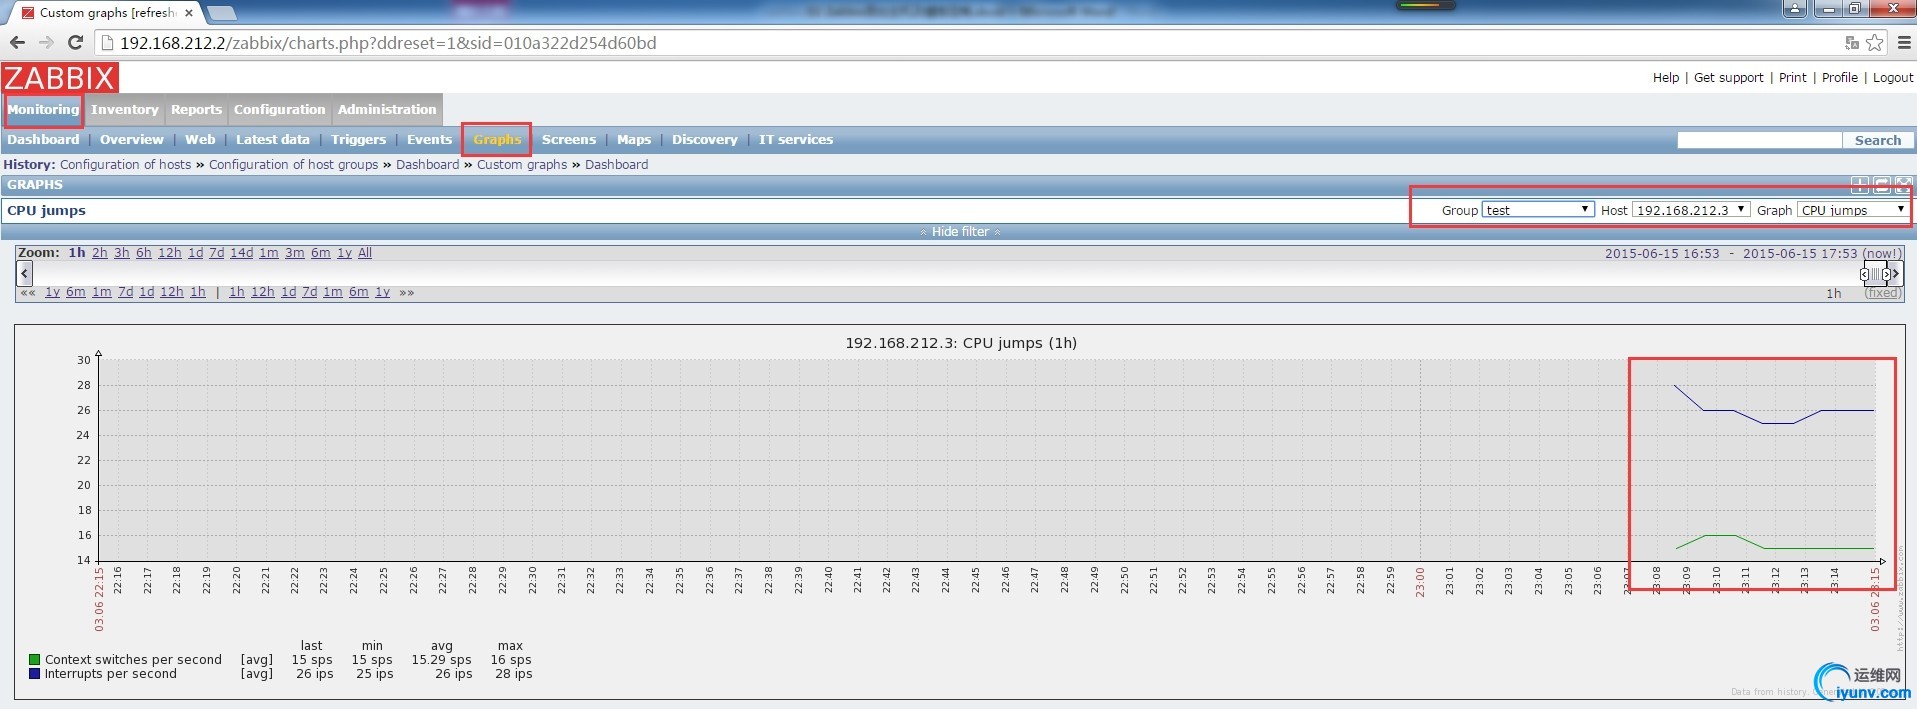The image size is (1917, 709).
Task: Click the timeline scroll-right arrow button
Action: (1896, 273)
